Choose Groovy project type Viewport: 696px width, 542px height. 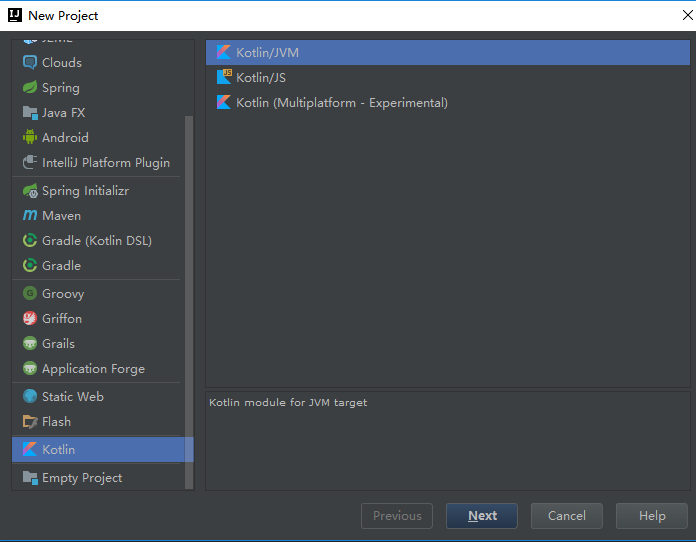103,293
